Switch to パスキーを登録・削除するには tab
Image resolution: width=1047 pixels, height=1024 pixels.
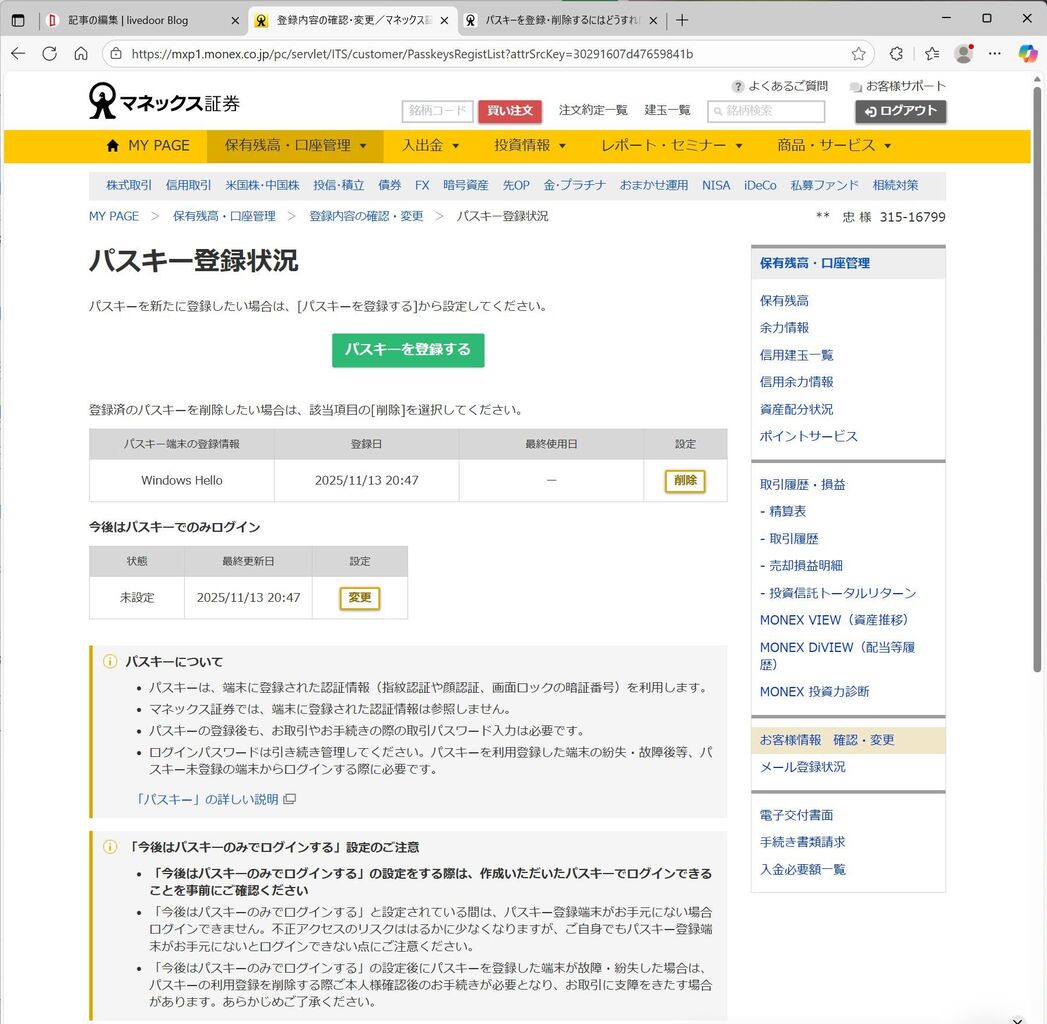coord(561,21)
